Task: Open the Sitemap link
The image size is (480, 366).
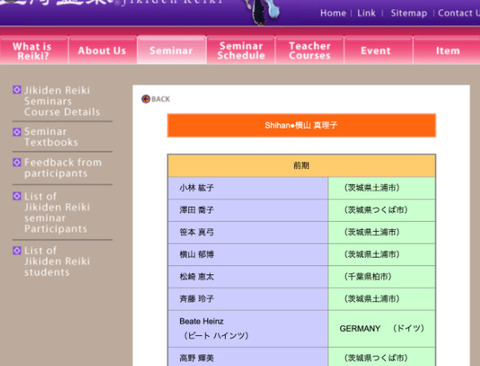Action: 409,13
